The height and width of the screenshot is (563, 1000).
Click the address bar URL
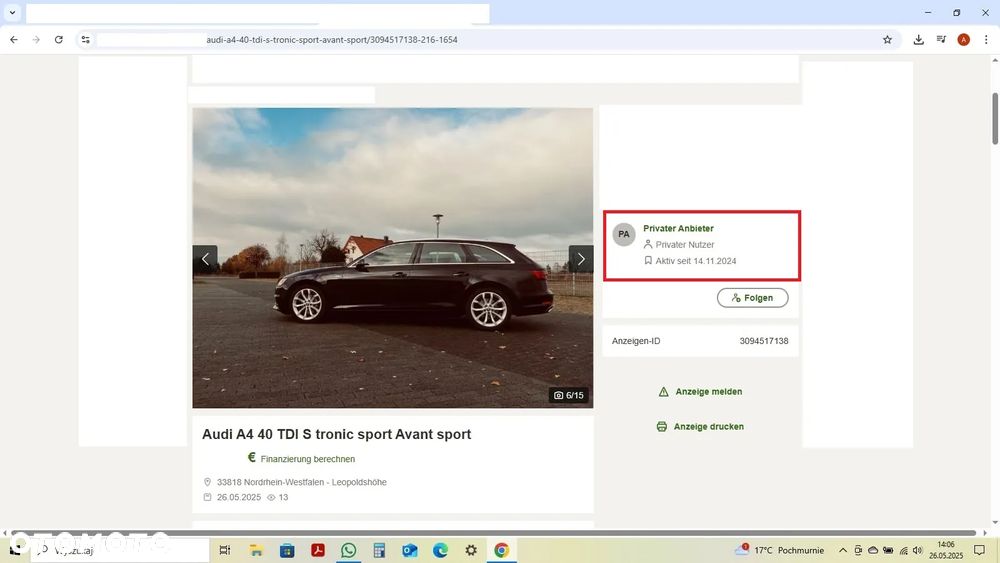coord(332,40)
